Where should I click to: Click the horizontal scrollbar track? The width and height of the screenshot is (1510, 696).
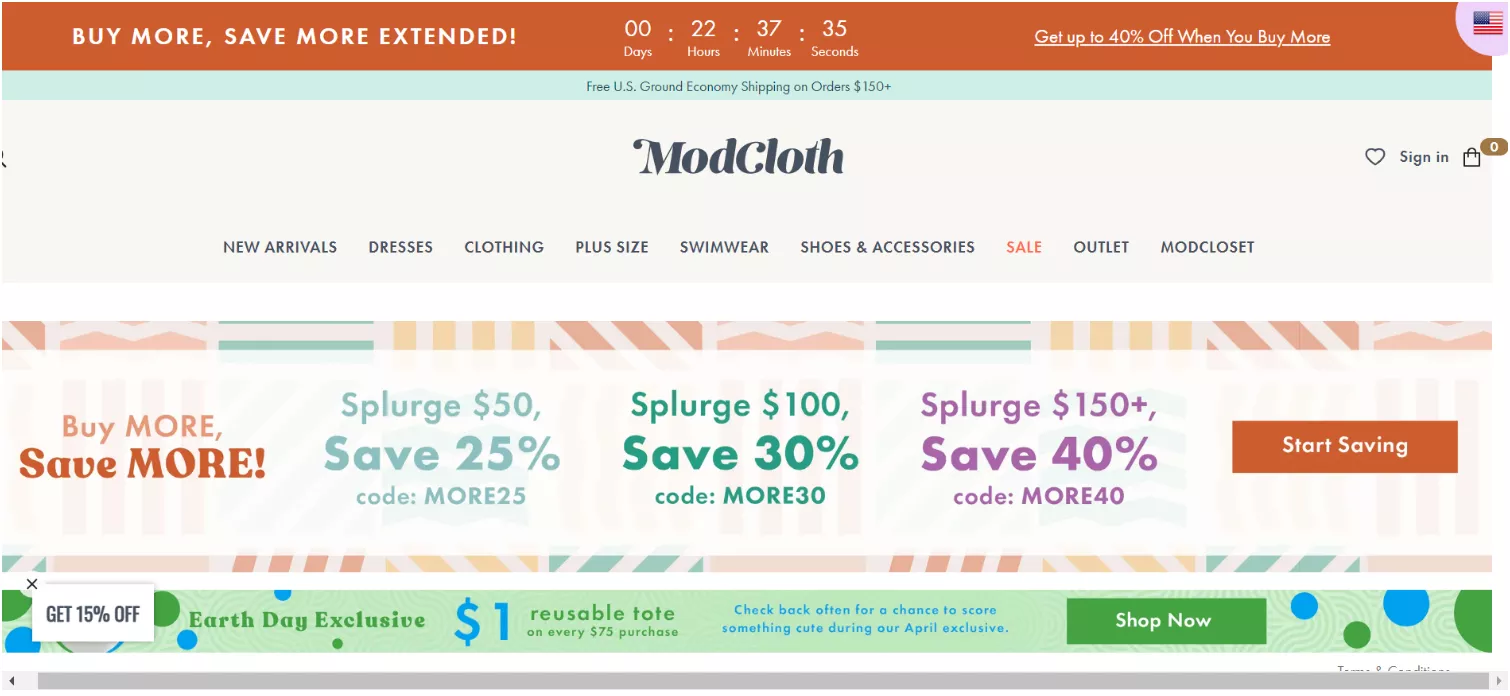pyautogui.click(x=760, y=681)
